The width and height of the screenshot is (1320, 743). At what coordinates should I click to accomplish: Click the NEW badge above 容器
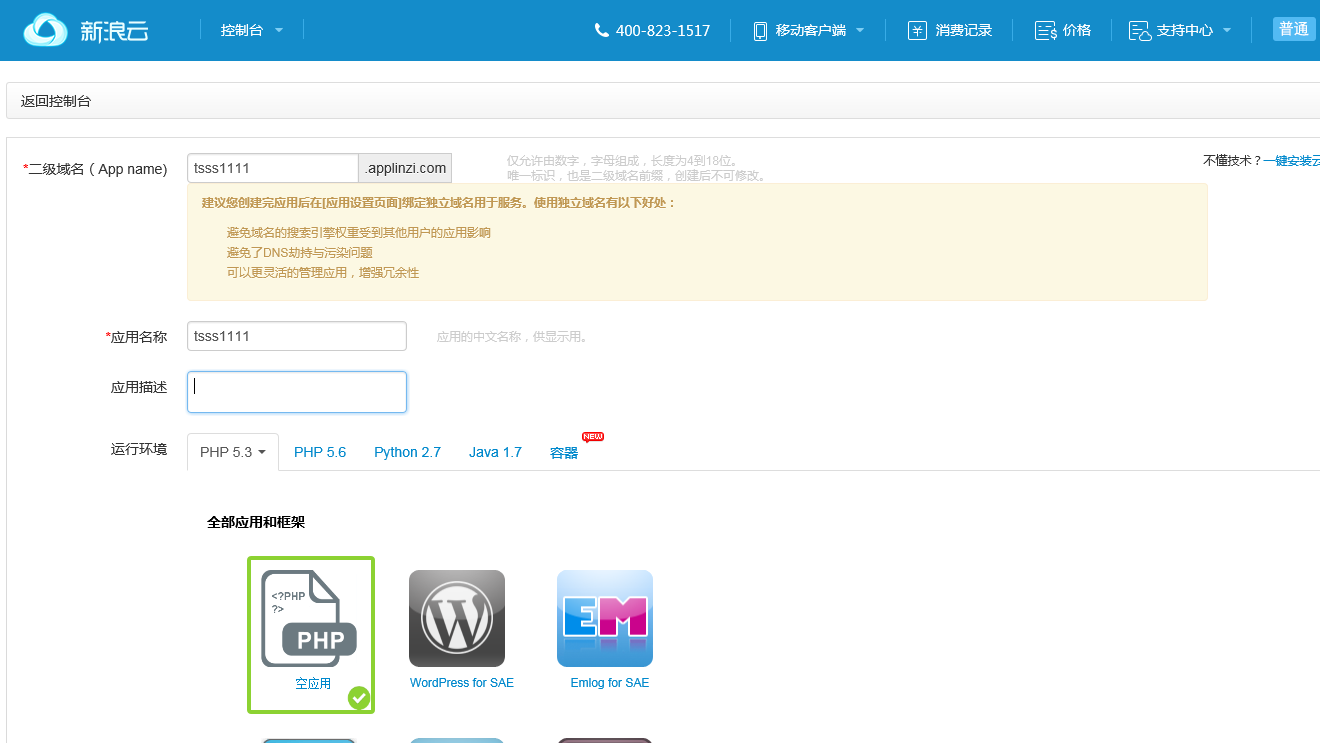pos(593,436)
